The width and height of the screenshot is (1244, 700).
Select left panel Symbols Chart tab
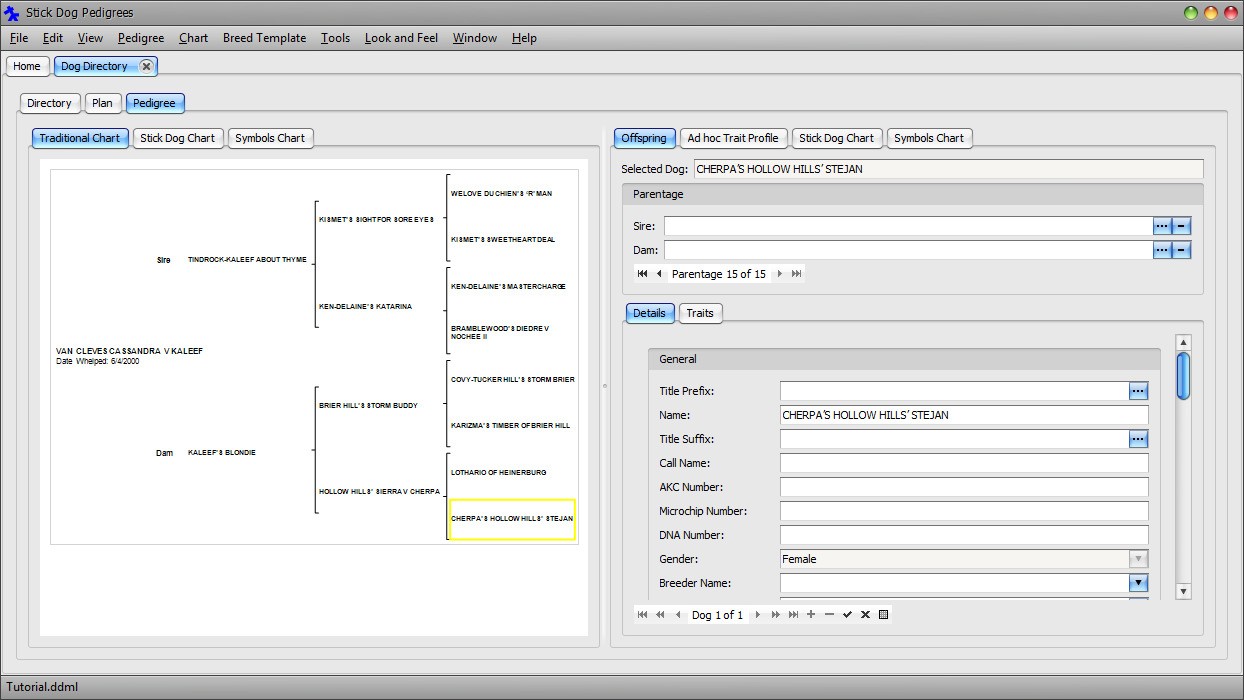pyautogui.click(x=270, y=138)
